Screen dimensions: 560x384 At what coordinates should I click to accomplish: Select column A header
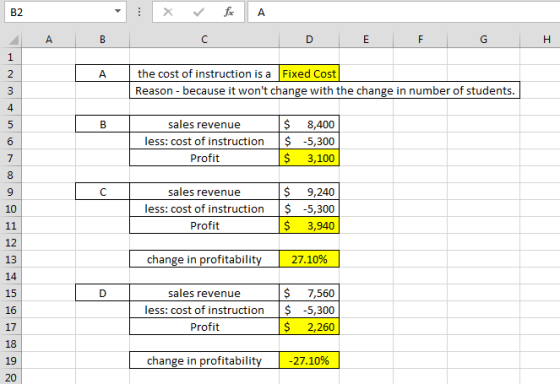[x=49, y=39]
